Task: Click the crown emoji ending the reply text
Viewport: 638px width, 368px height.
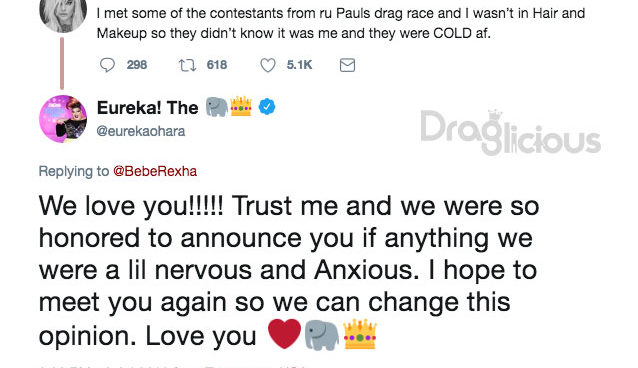Action: click(360, 334)
